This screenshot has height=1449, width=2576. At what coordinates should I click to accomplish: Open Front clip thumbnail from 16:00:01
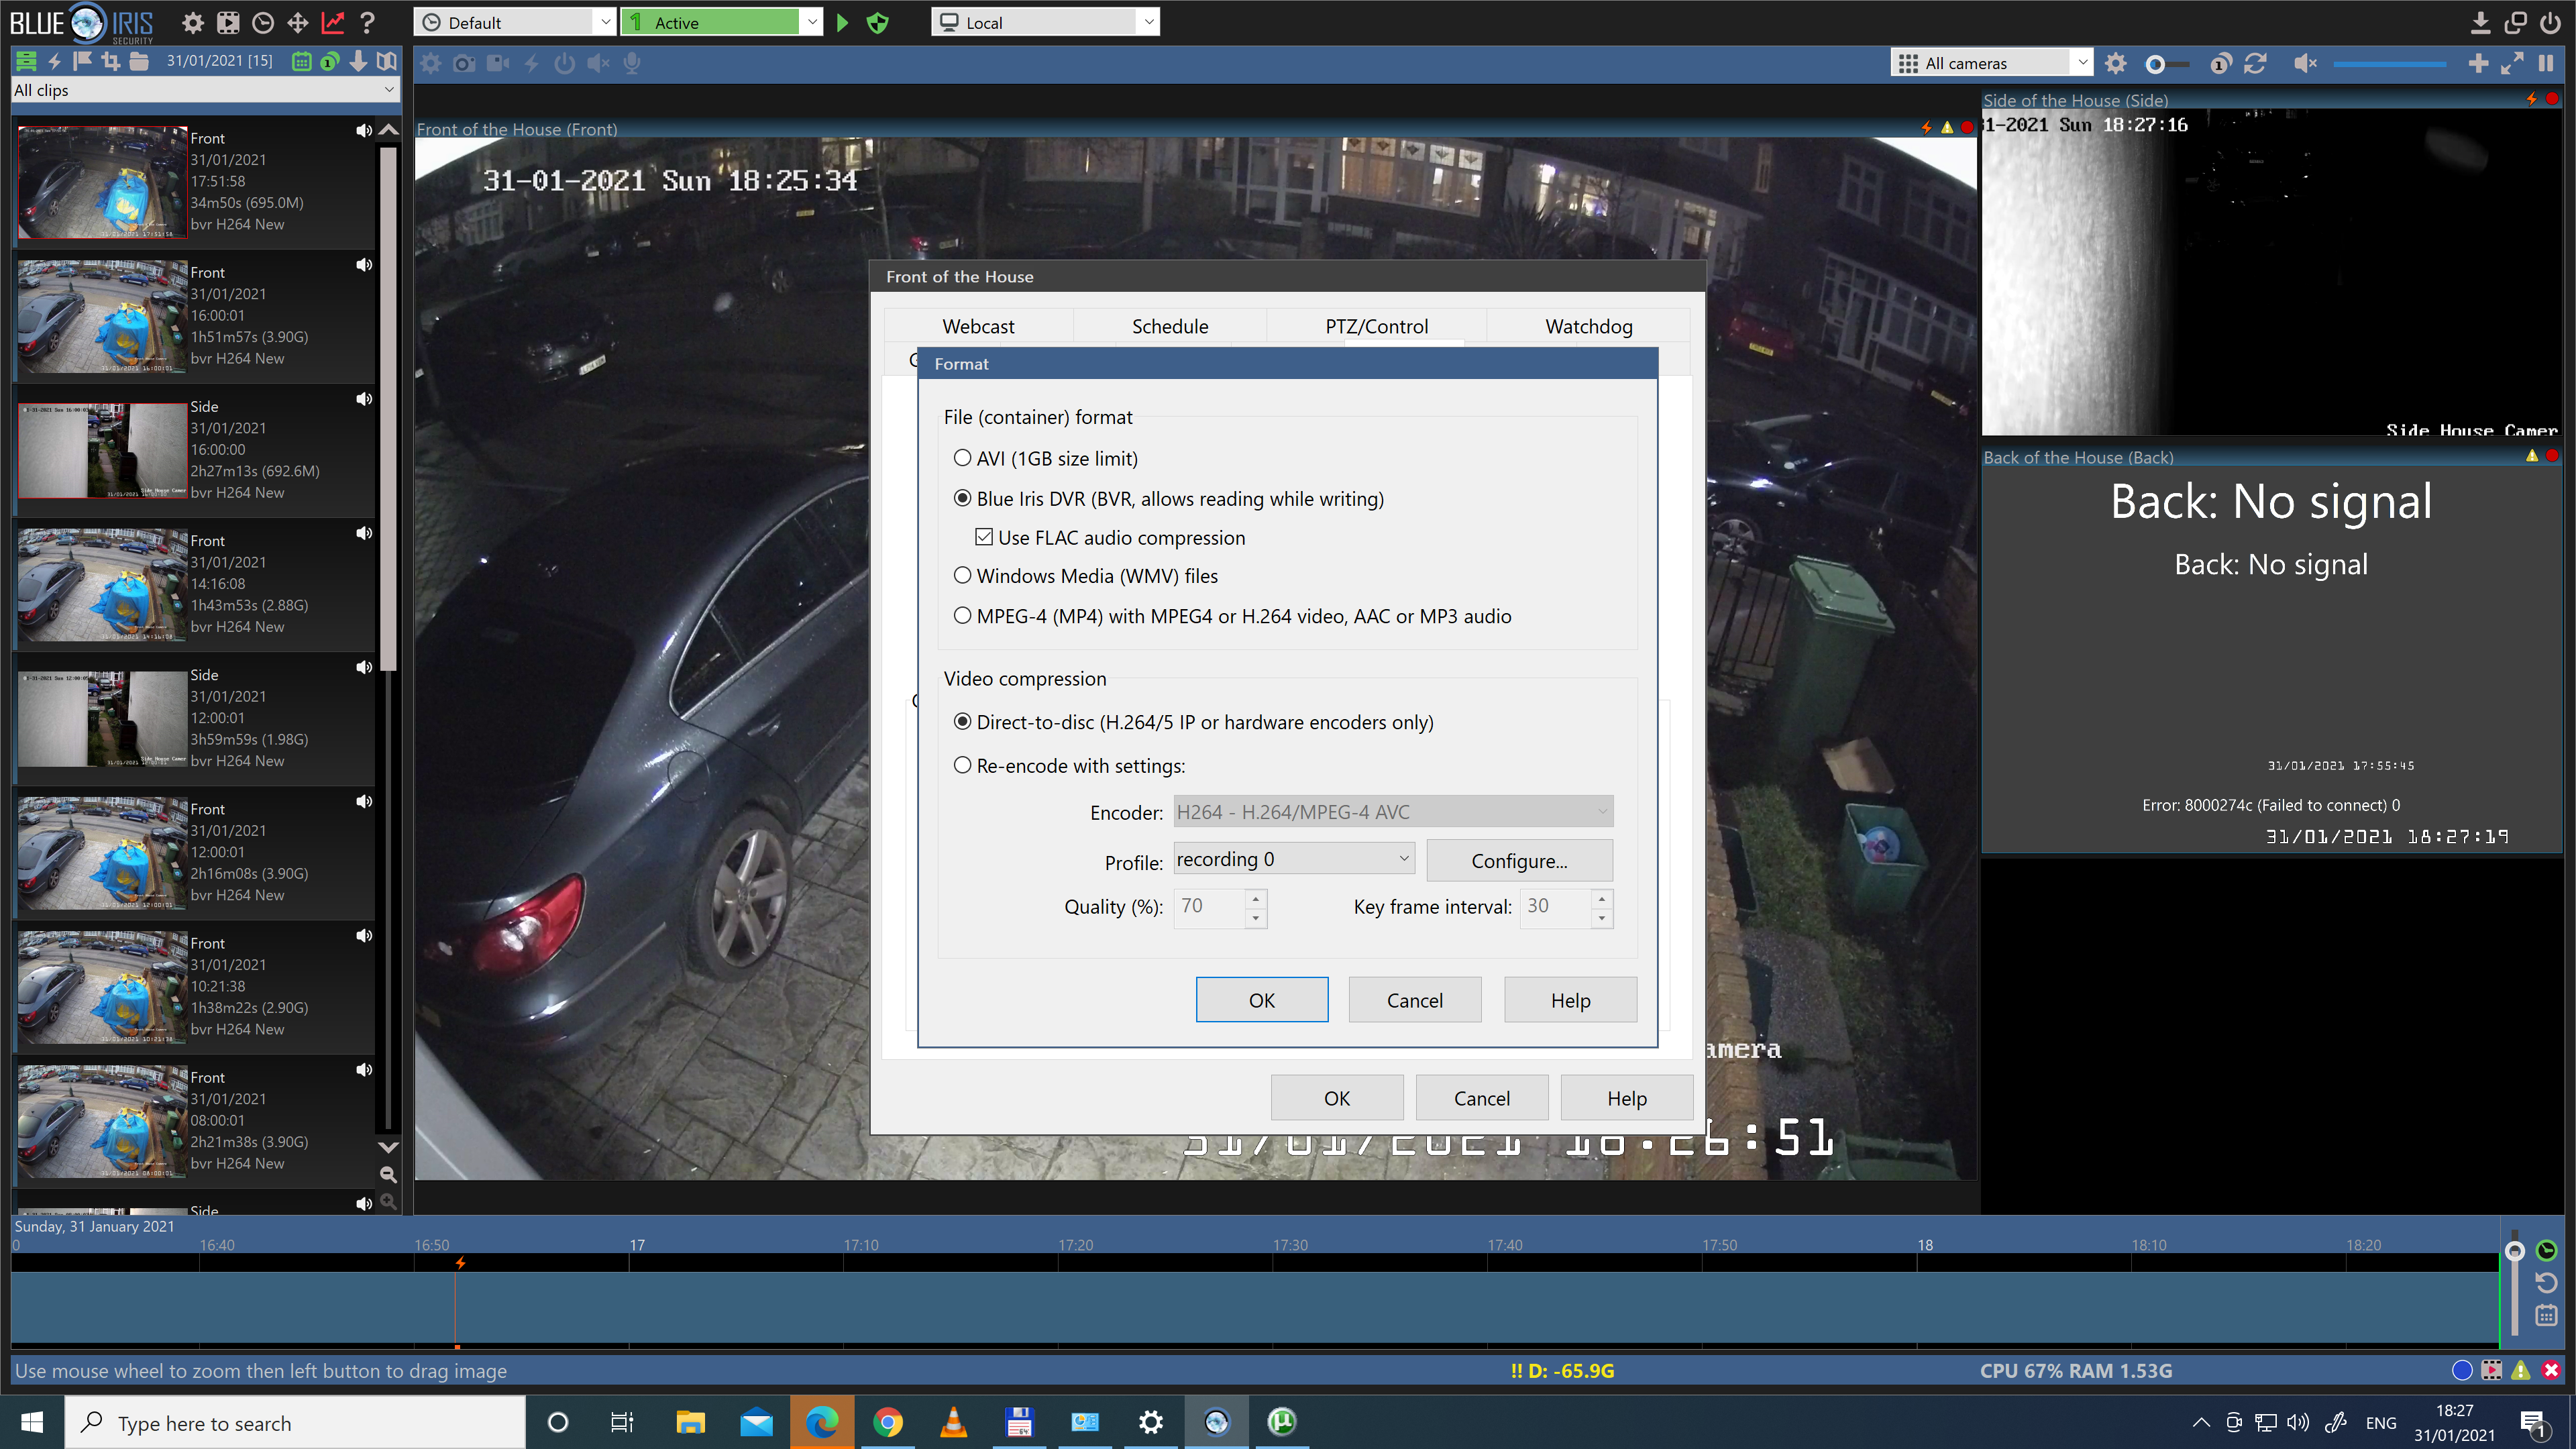click(102, 316)
